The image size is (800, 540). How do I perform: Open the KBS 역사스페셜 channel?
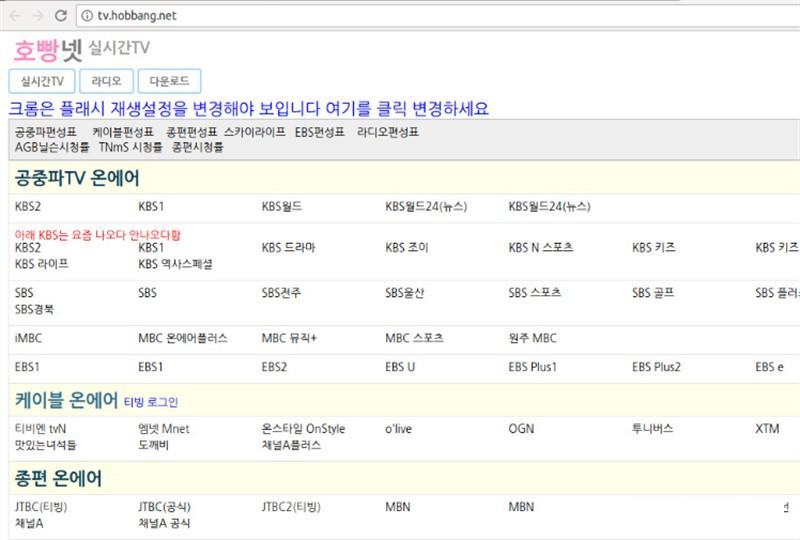pyautogui.click(x=176, y=264)
